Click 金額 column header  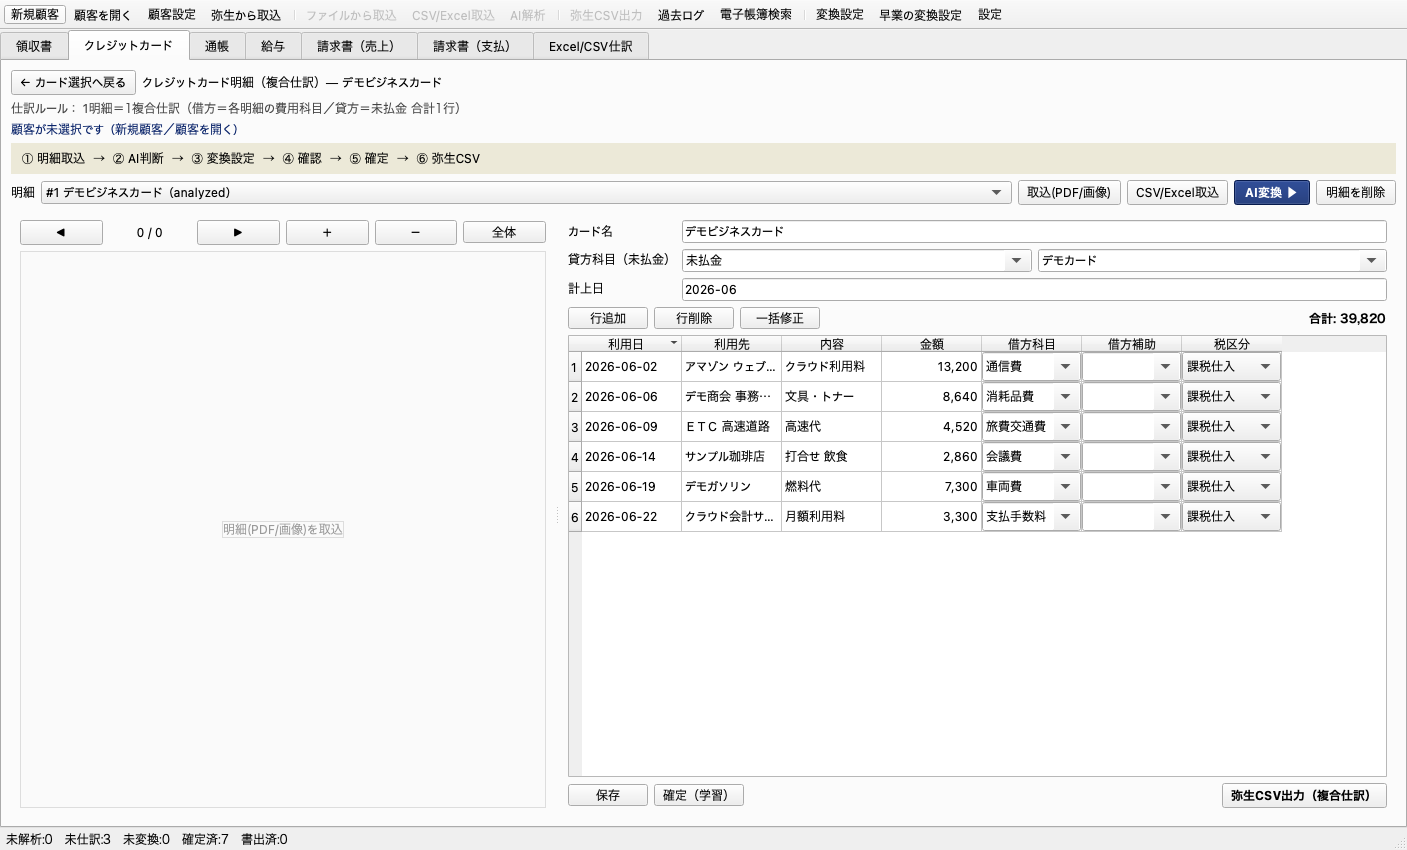(x=931, y=344)
